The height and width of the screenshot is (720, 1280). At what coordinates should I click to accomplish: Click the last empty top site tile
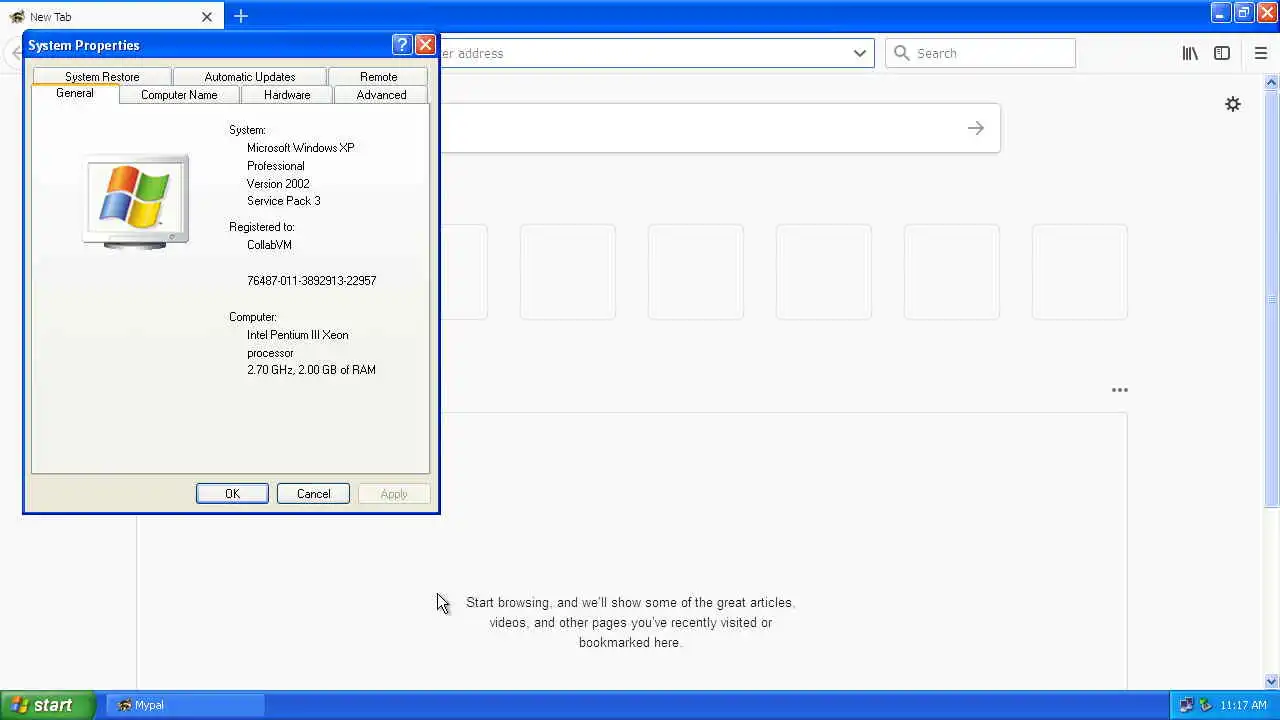(x=1079, y=272)
